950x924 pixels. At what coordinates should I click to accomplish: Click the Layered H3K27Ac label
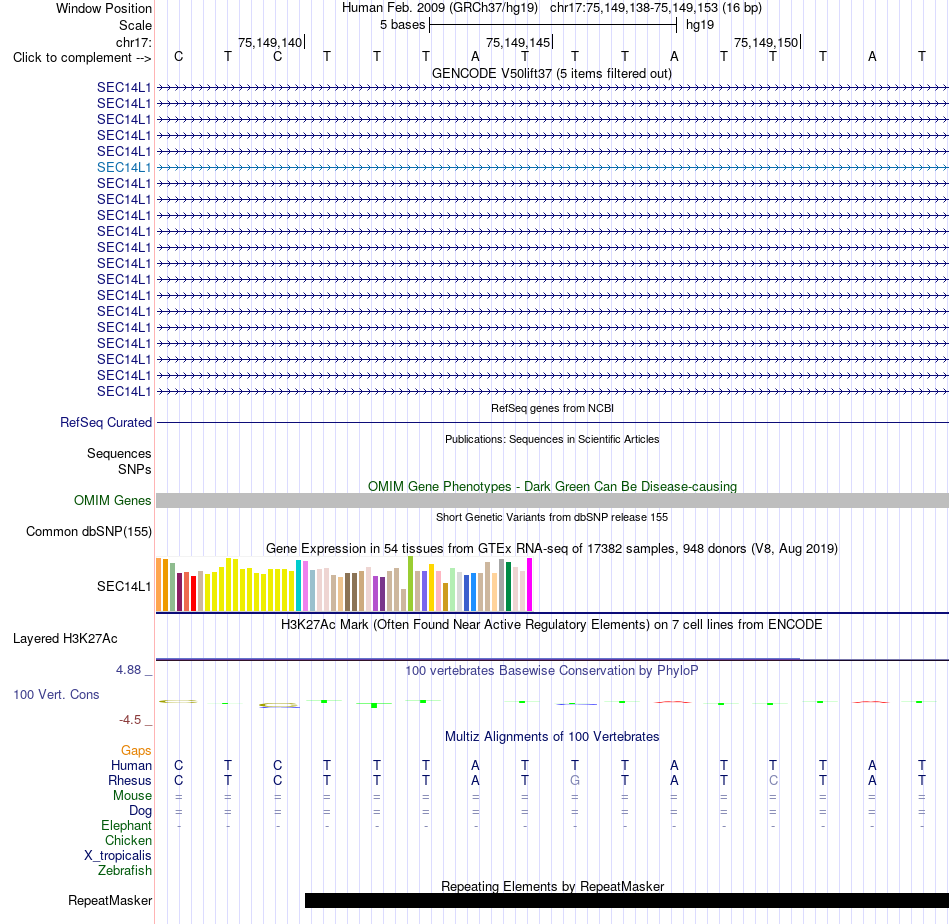click(65, 638)
